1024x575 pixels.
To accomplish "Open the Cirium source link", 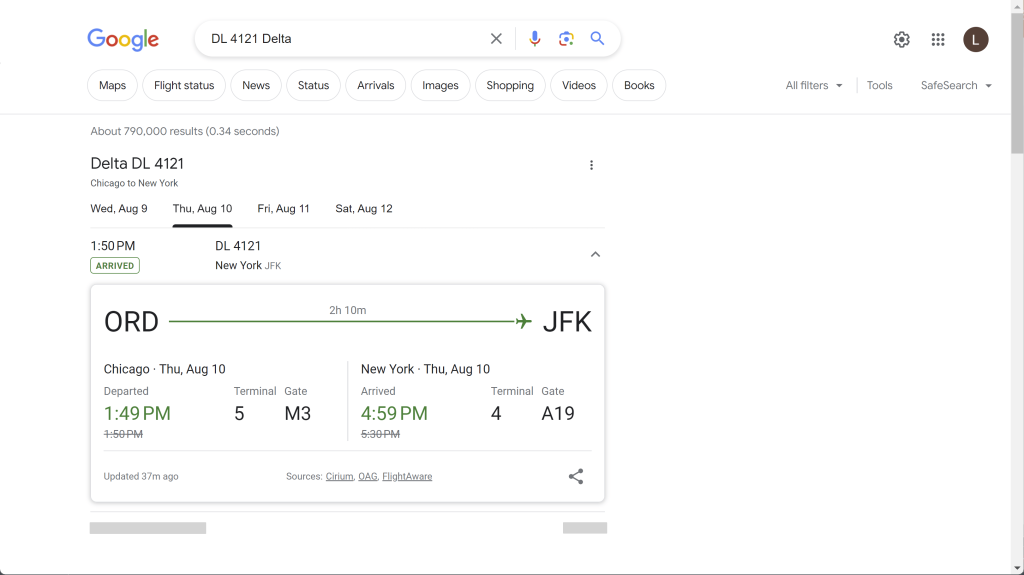I will 340,476.
